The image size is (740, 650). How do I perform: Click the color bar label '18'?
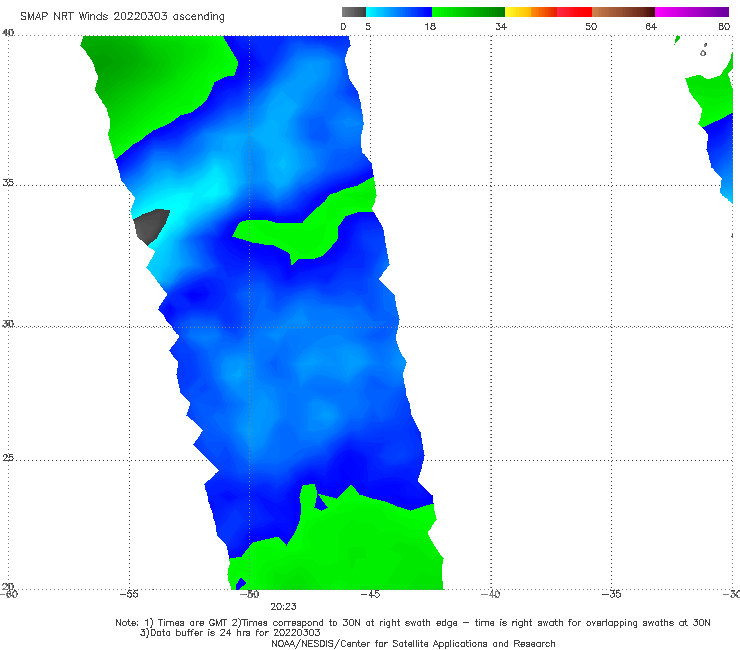(430, 27)
